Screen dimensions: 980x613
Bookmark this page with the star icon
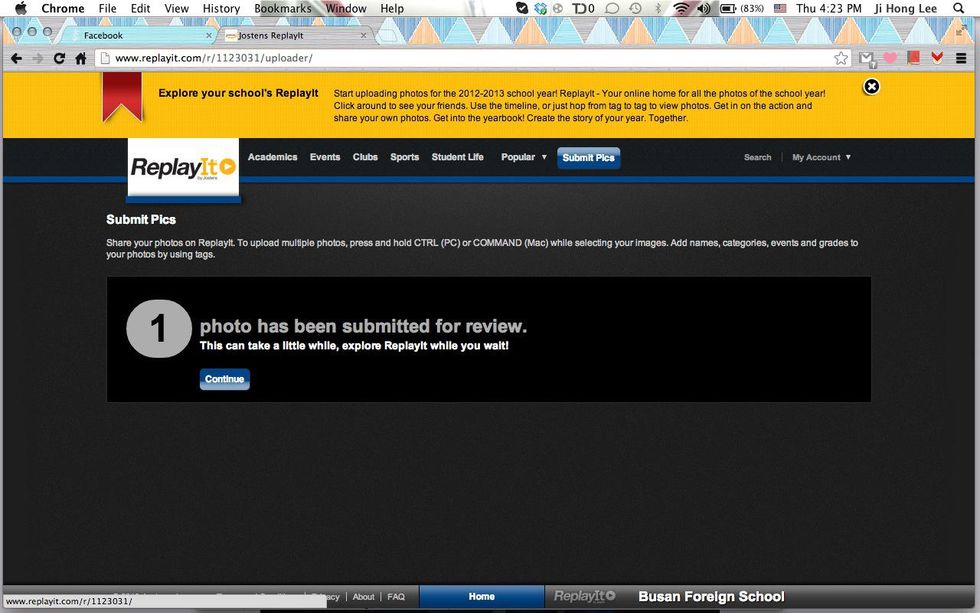[841, 59]
